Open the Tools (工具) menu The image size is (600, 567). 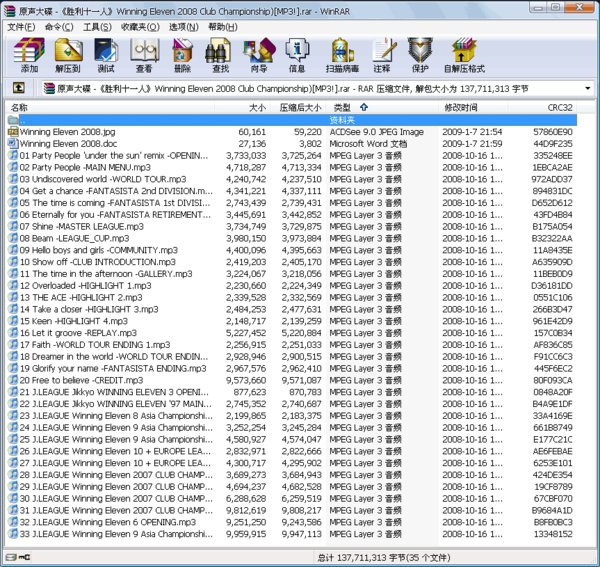click(x=97, y=27)
